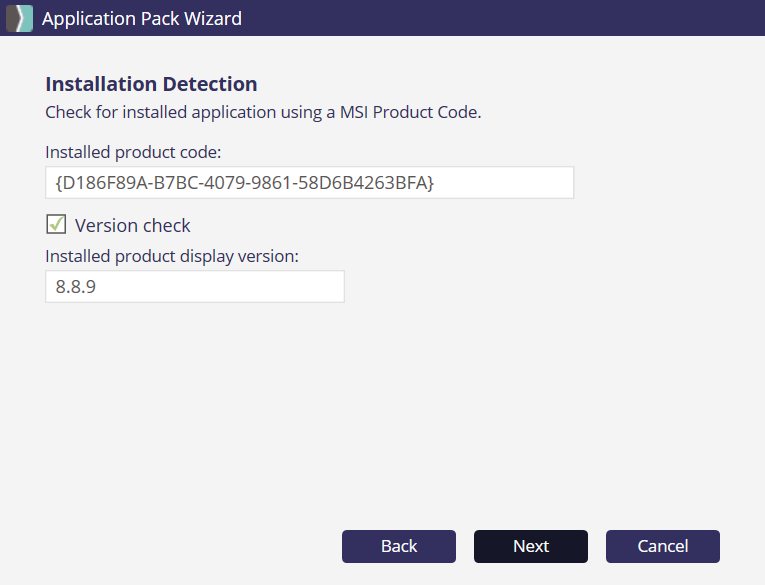The height and width of the screenshot is (585, 765).
Task: Click the 'Version check' label text
Action: pos(132,226)
